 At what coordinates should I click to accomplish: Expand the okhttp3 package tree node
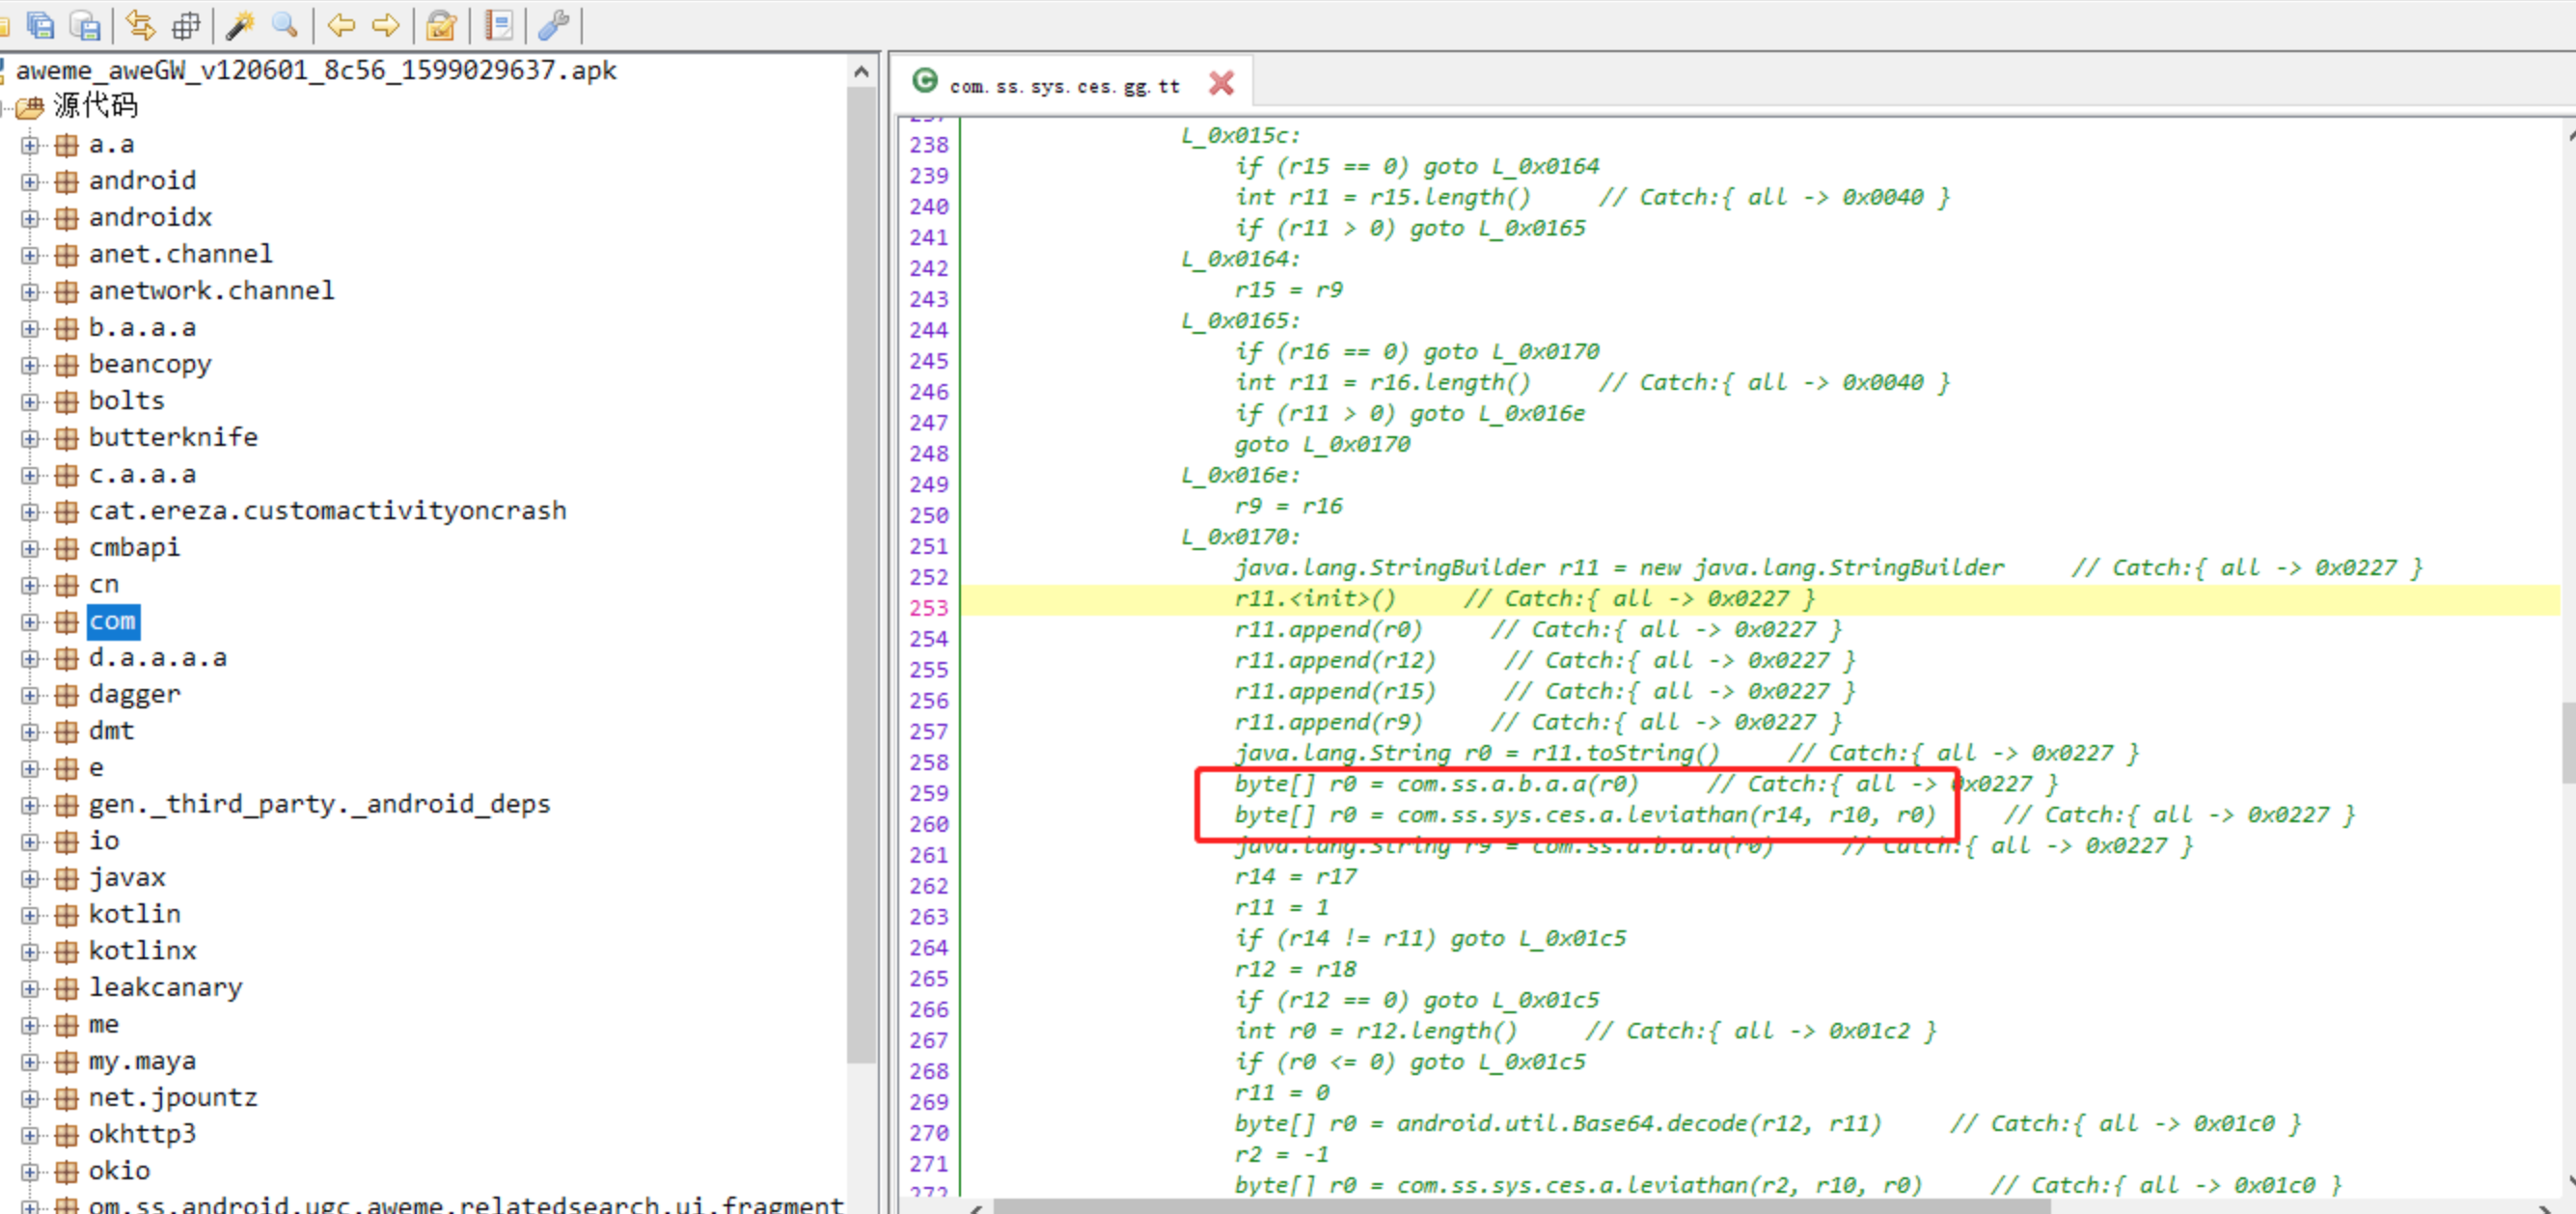pyautogui.click(x=30, y=1134)
